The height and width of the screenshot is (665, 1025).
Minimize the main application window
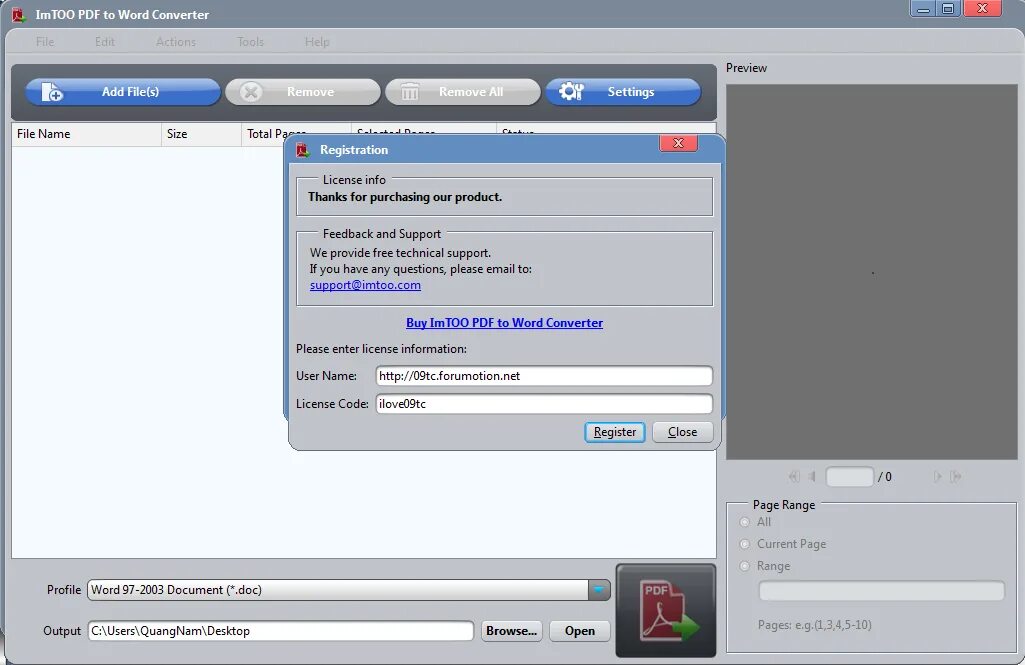pyautogui.click(x=923, y=9)
